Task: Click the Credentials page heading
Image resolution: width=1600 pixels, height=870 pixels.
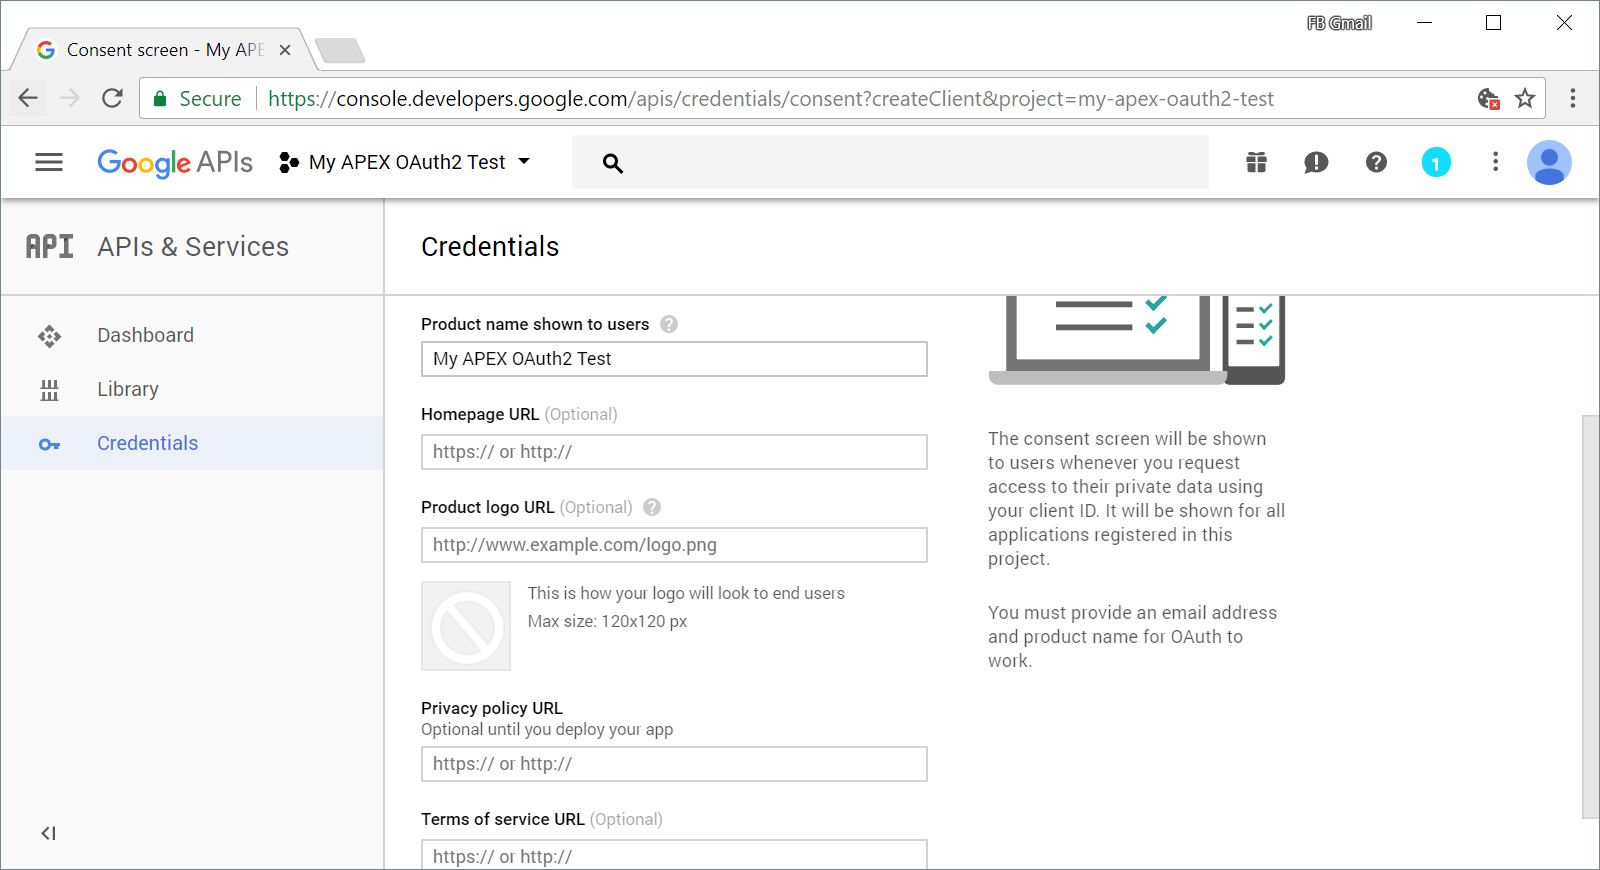Action: [490, 247]
